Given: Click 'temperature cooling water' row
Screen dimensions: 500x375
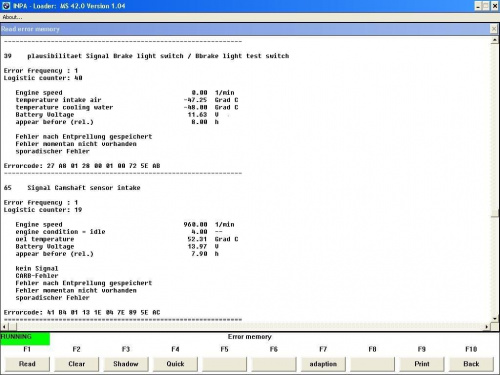Looking at the screenshot, I should [x=127, y=107].
